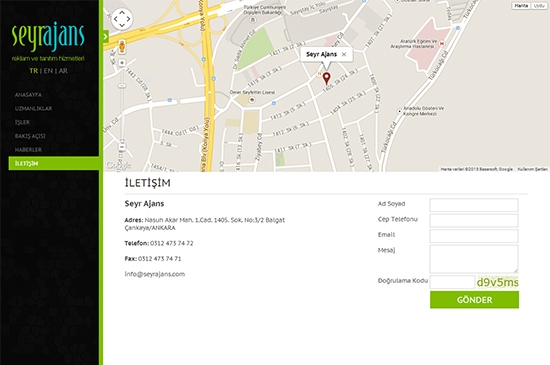550x365 pixels.
Task: Click the map zoom slider track
Action: coord(122,105)
